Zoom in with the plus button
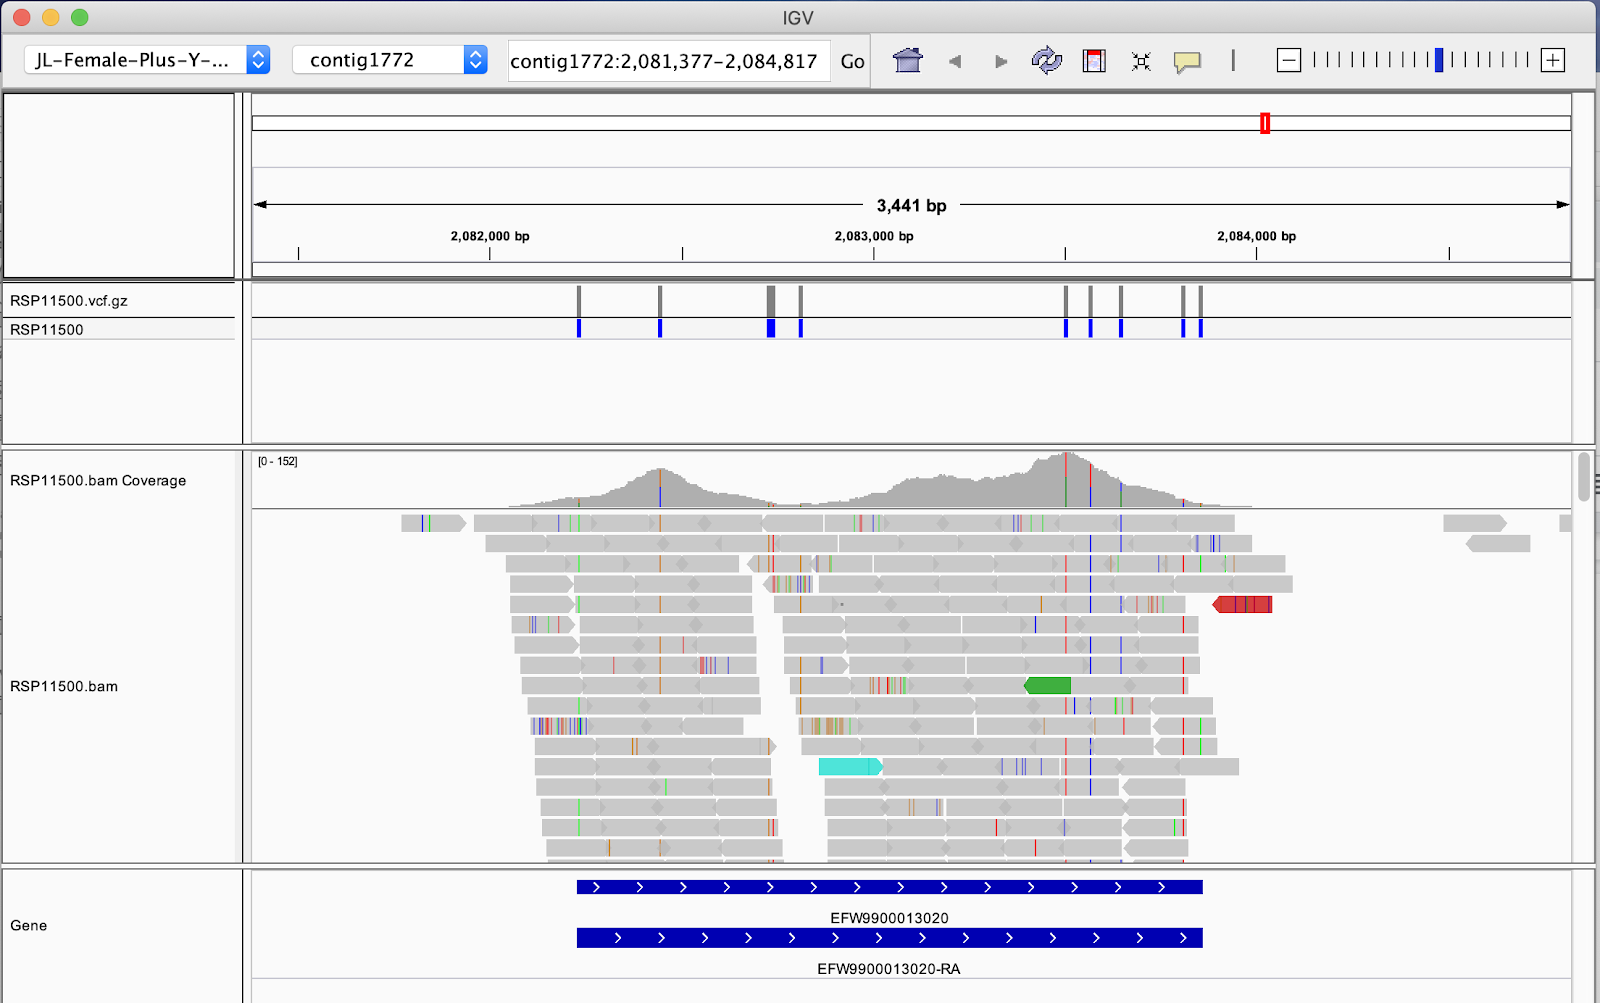 1552,61
